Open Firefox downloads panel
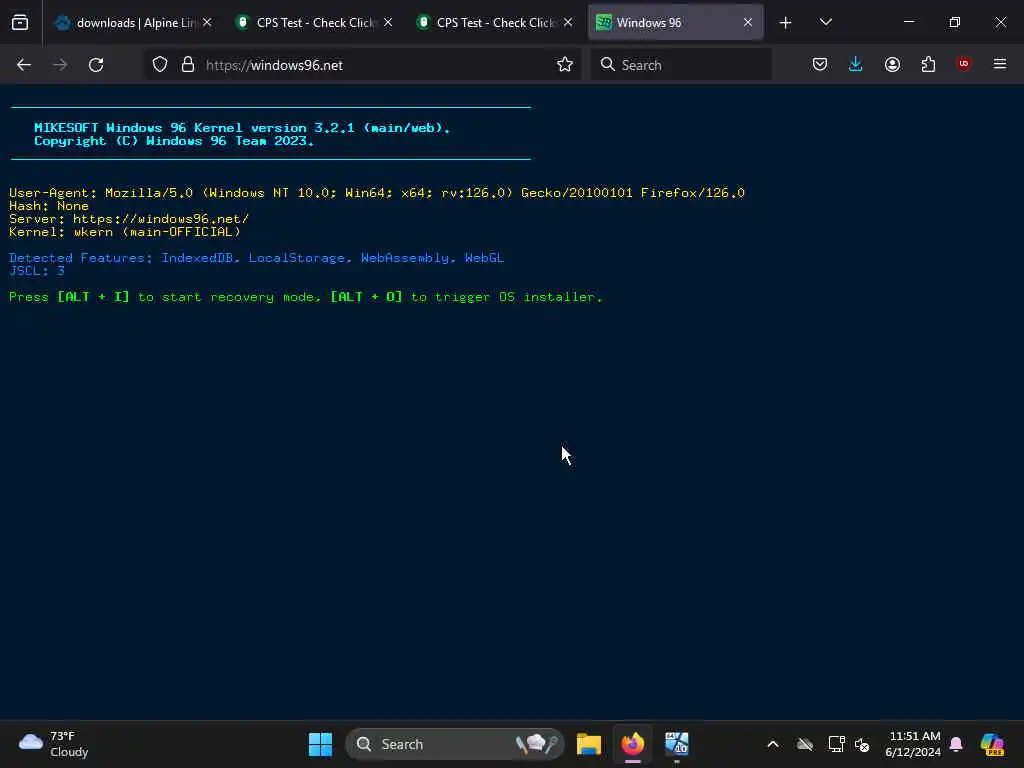The width and height of the screenshot is (1024, 768). 856,65
